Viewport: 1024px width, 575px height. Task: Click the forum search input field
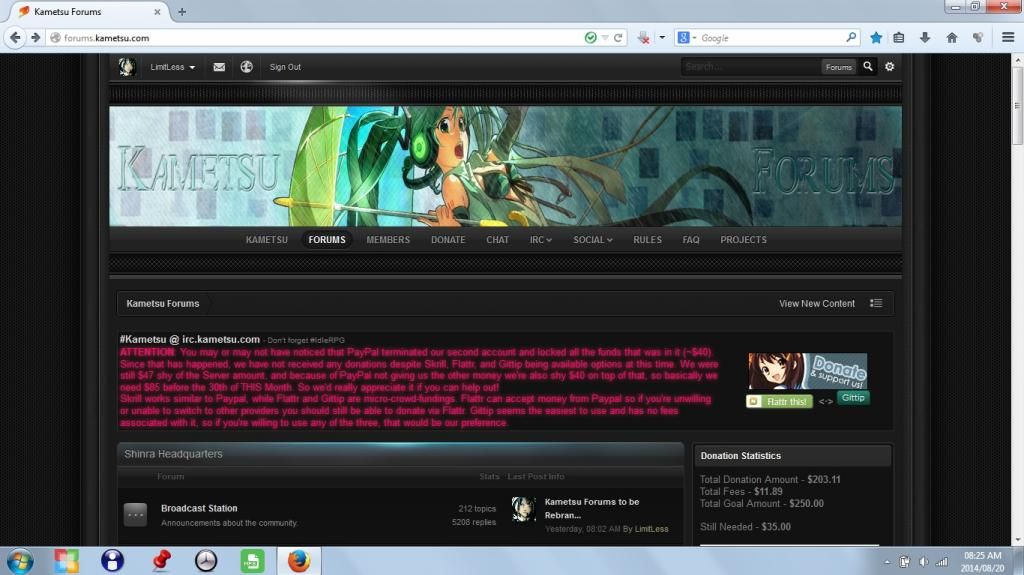tap(750, 67)
